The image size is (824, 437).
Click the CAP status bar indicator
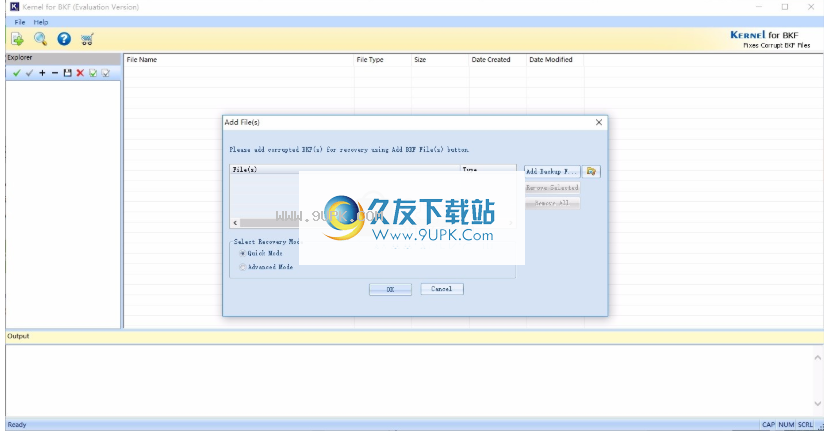[x=768, y=424]
